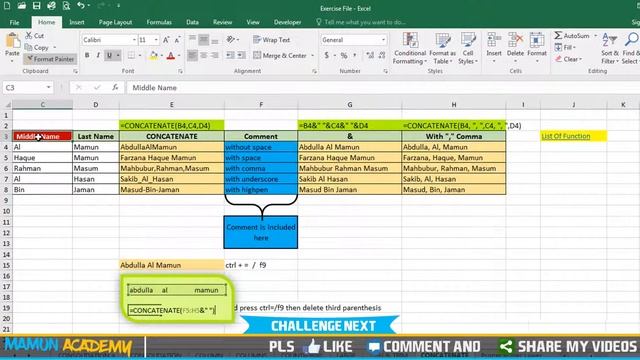Click Increase Decimal icon
Viewport: 640px width, 360px height.
pyautogui.click(x=370, y=55)
